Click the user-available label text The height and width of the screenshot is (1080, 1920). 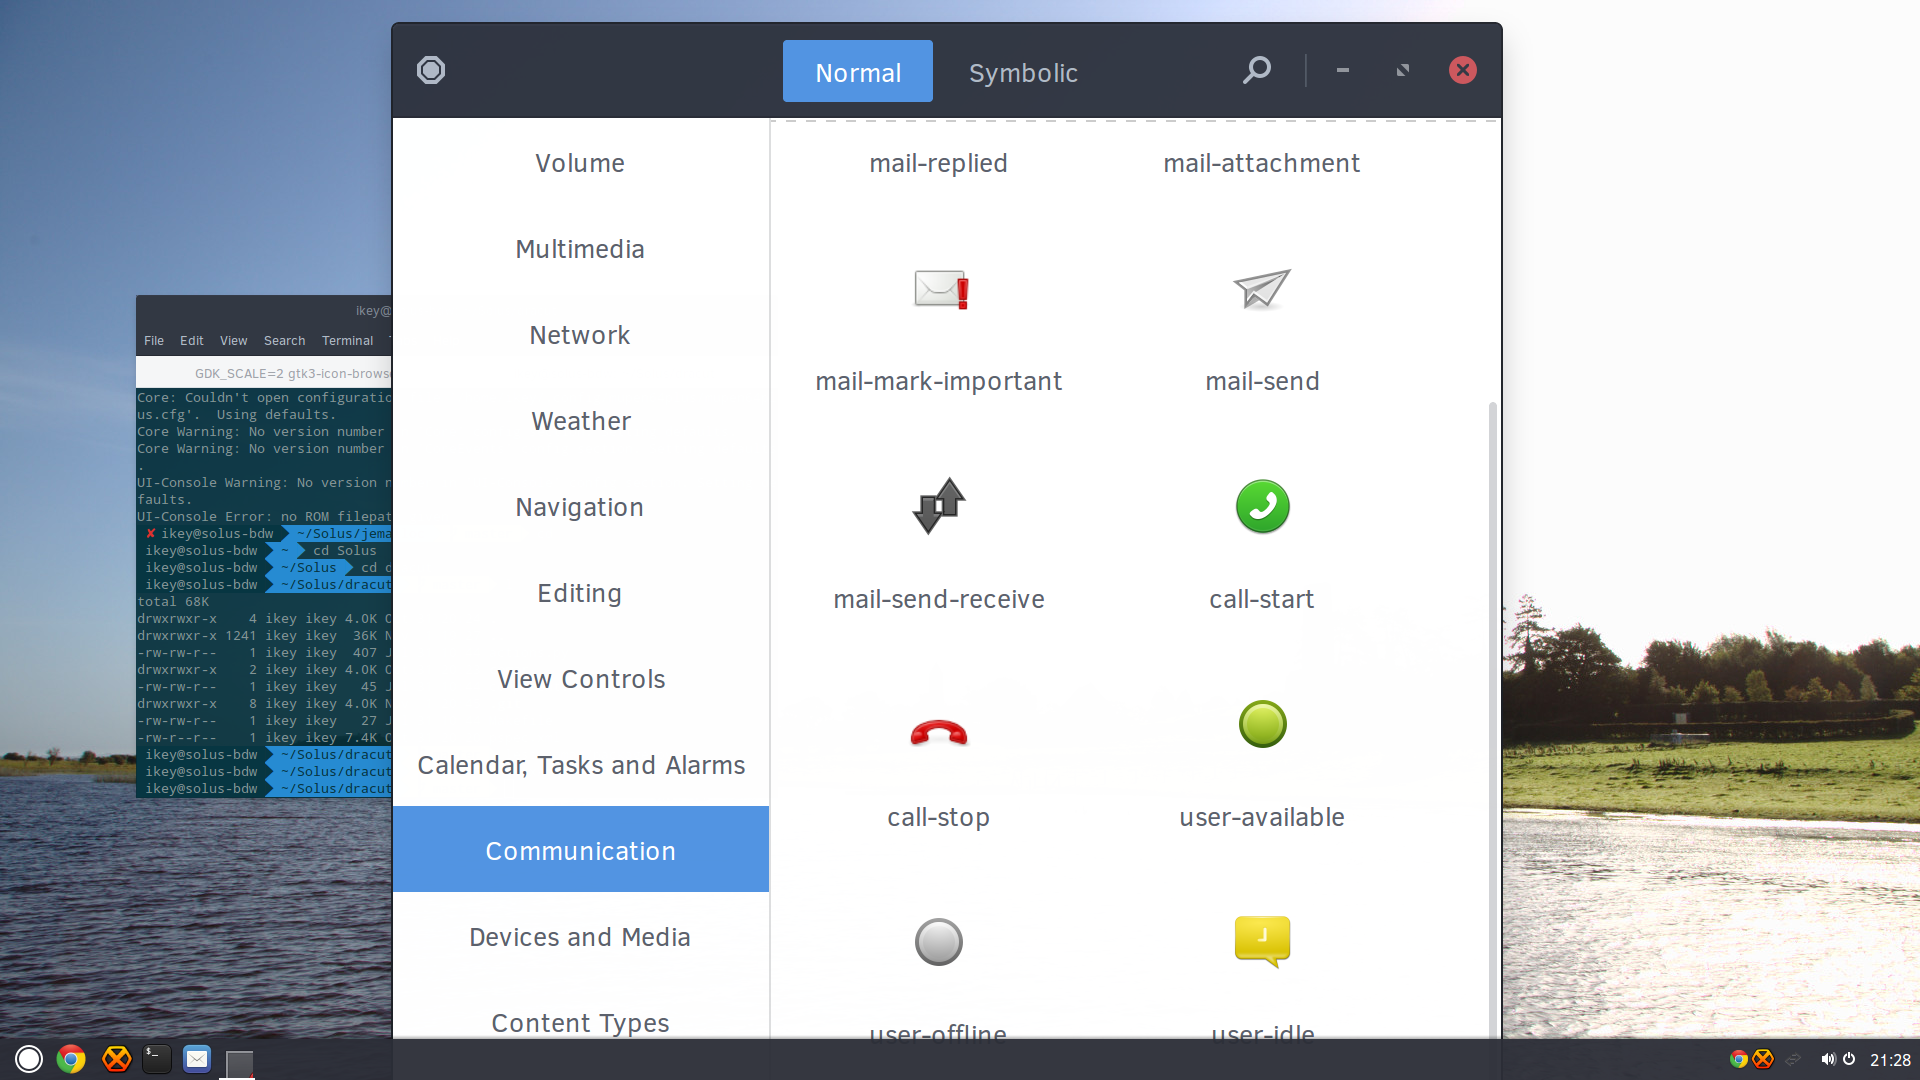tap(1262, 817)
